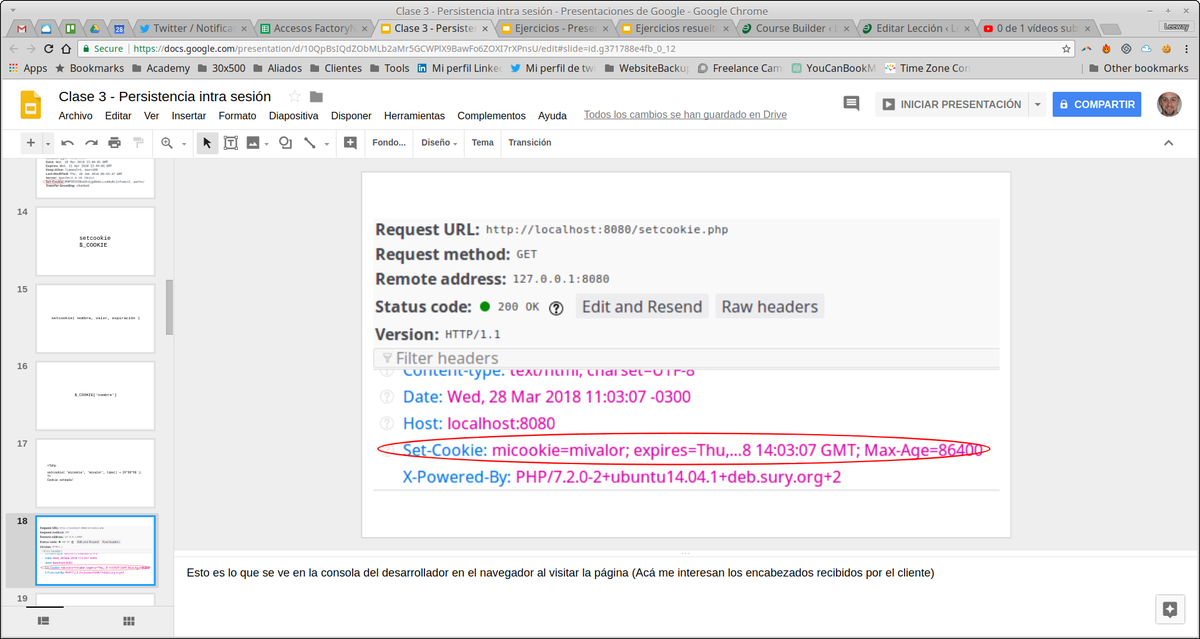Screen dimensions: 1200x639
Task: Move presentation to folder icon
Action: click(x=316, y=97)
